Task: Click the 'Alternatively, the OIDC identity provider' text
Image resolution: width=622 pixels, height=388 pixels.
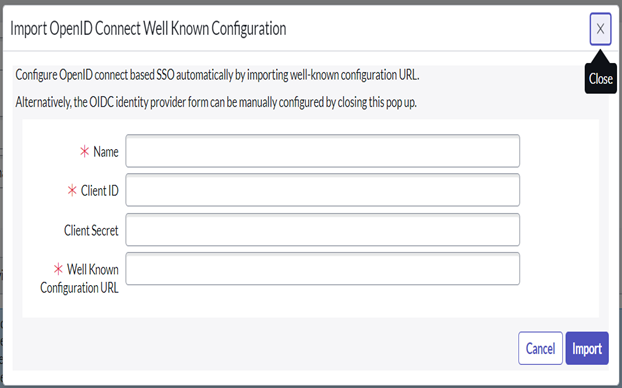Action: coord(216,102)
